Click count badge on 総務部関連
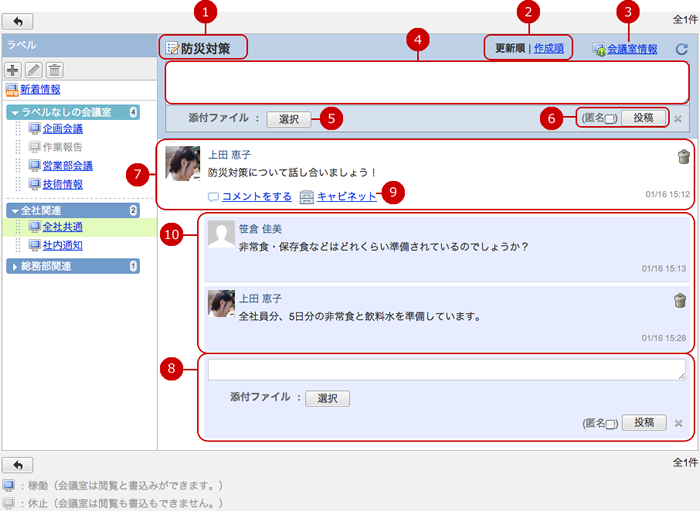Viewport: 700px width, 511px height. (133, 266)
